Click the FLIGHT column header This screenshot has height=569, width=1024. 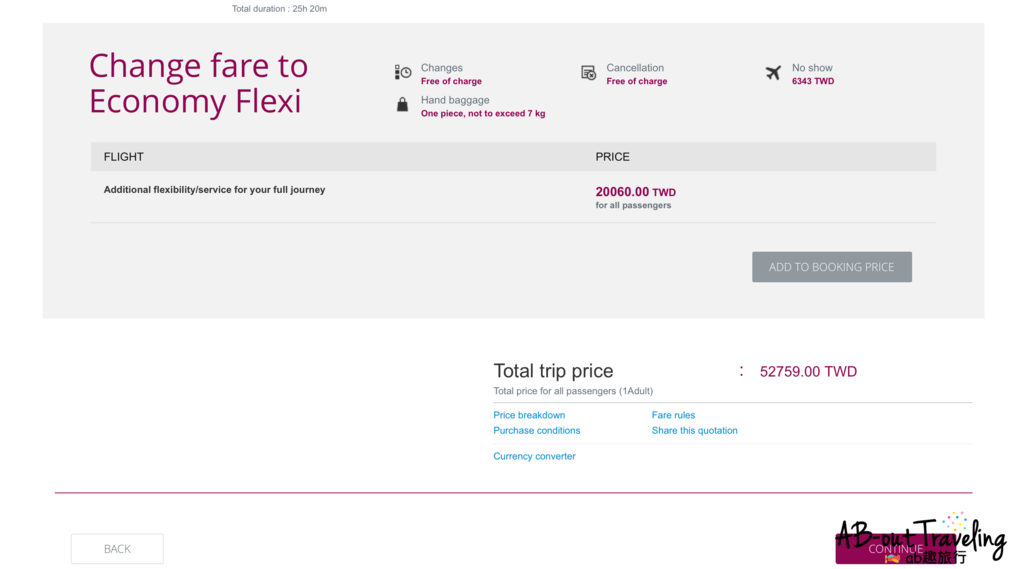pos(124,157)
